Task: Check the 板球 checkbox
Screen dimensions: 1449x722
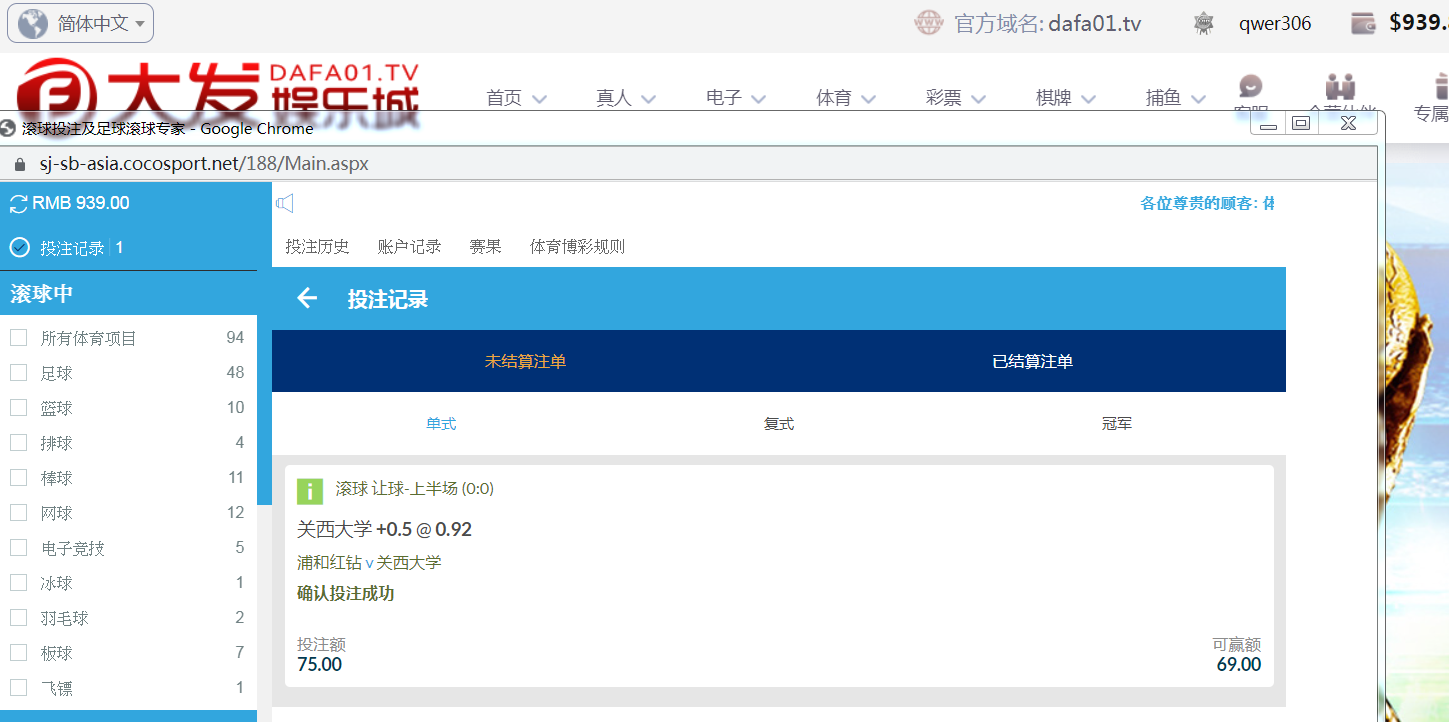Action: [18, 653]
